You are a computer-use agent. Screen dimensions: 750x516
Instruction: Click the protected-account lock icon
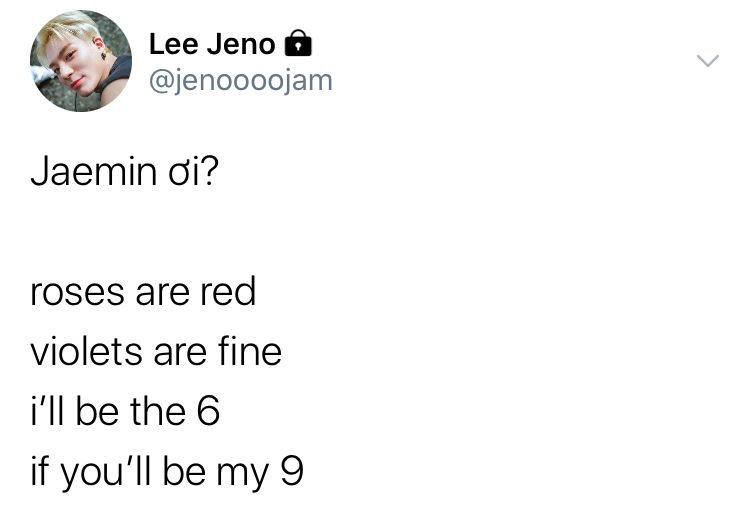[x=299, y=44]
